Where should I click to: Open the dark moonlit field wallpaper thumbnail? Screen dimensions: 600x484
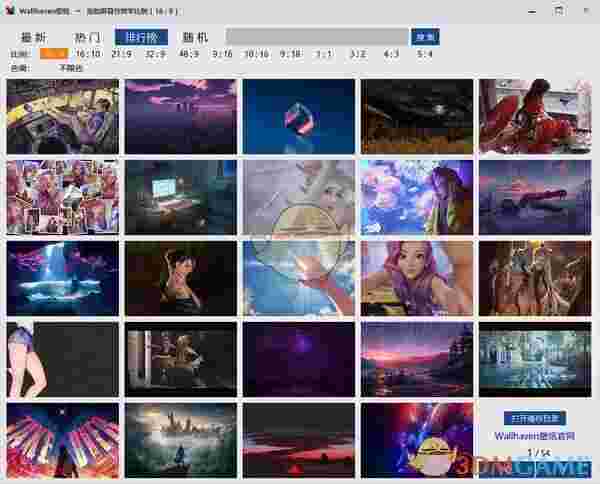pos(417,117)
